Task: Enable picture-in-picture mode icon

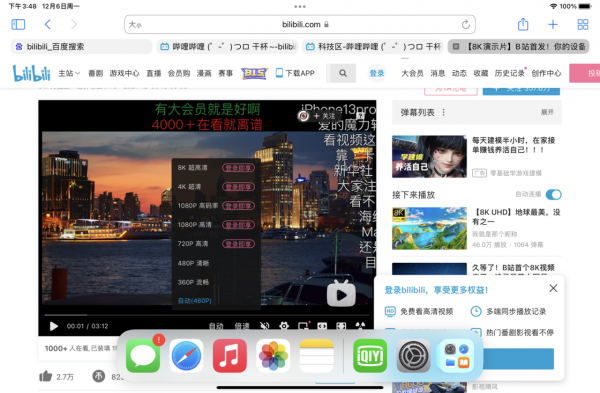Action: pos(303,326)
